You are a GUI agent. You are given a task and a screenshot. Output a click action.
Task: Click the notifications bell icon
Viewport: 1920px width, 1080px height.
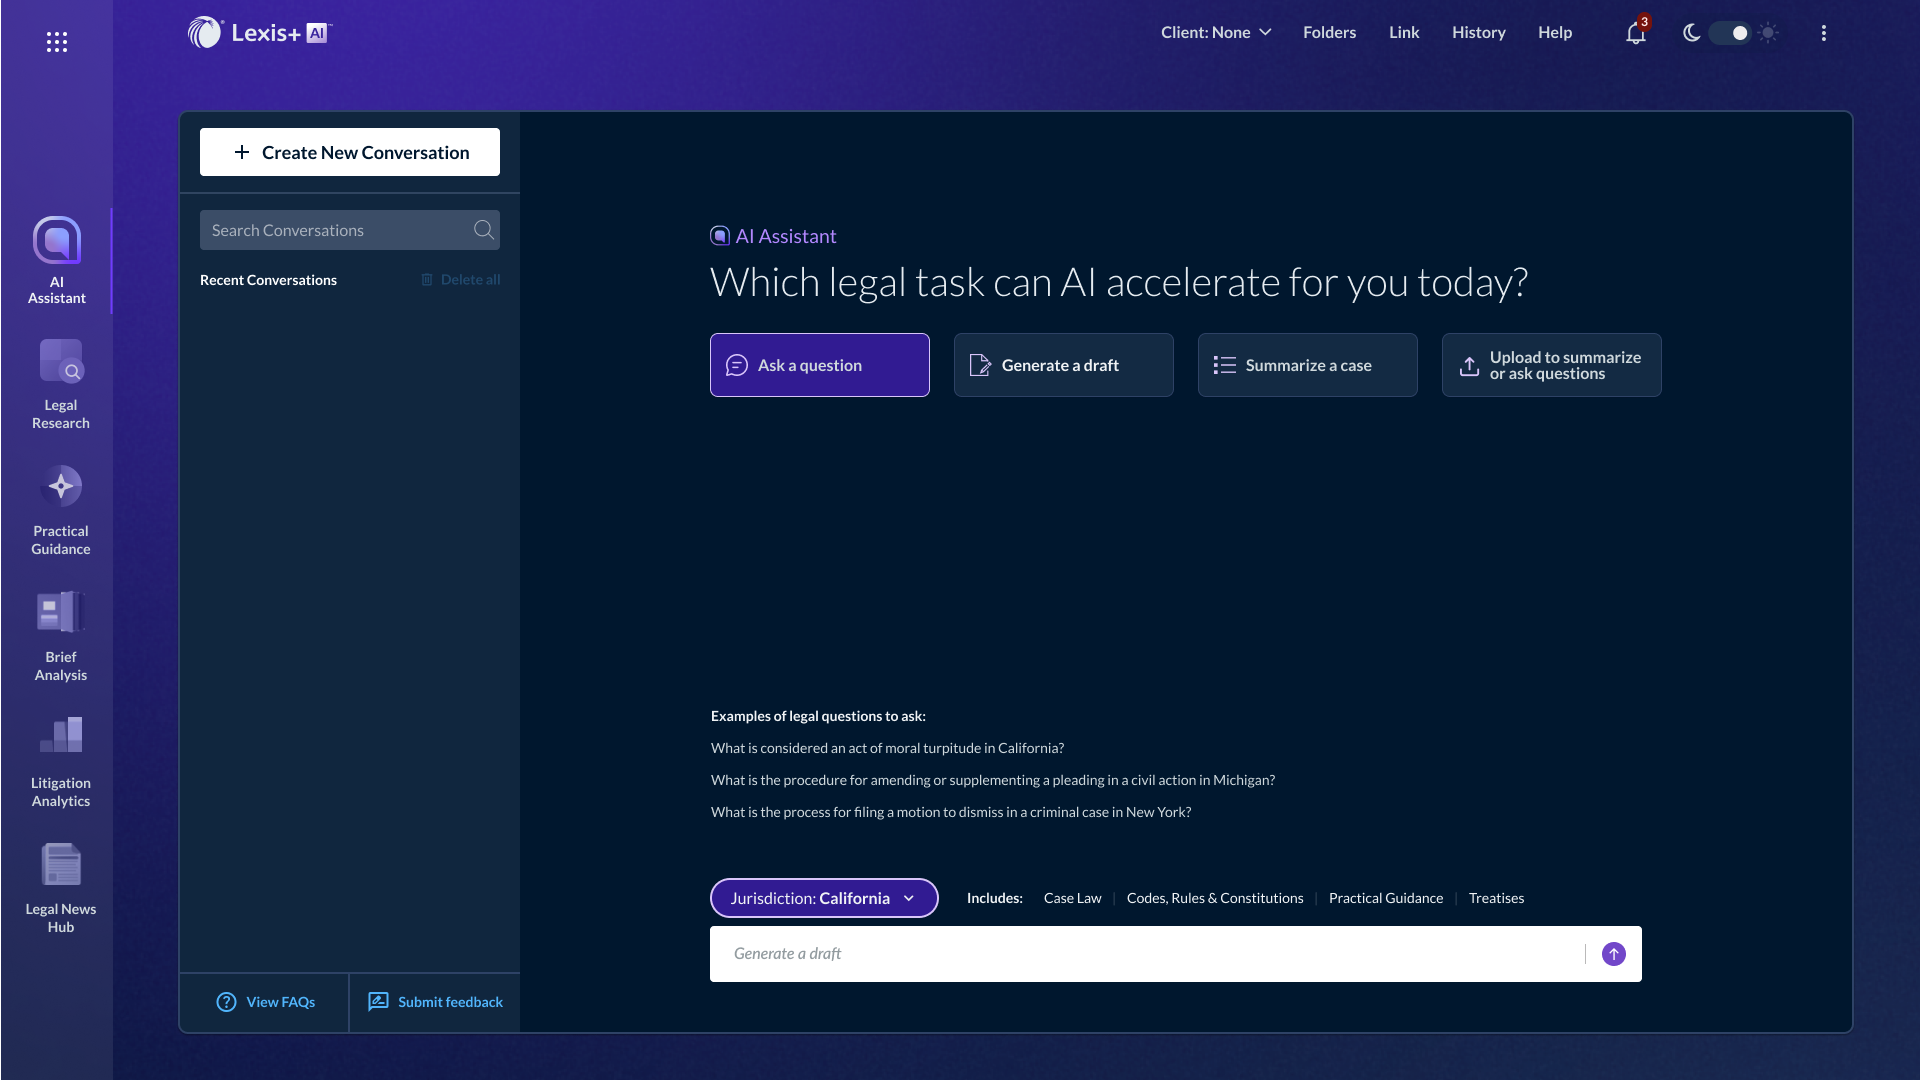(x=1636, y=33)
